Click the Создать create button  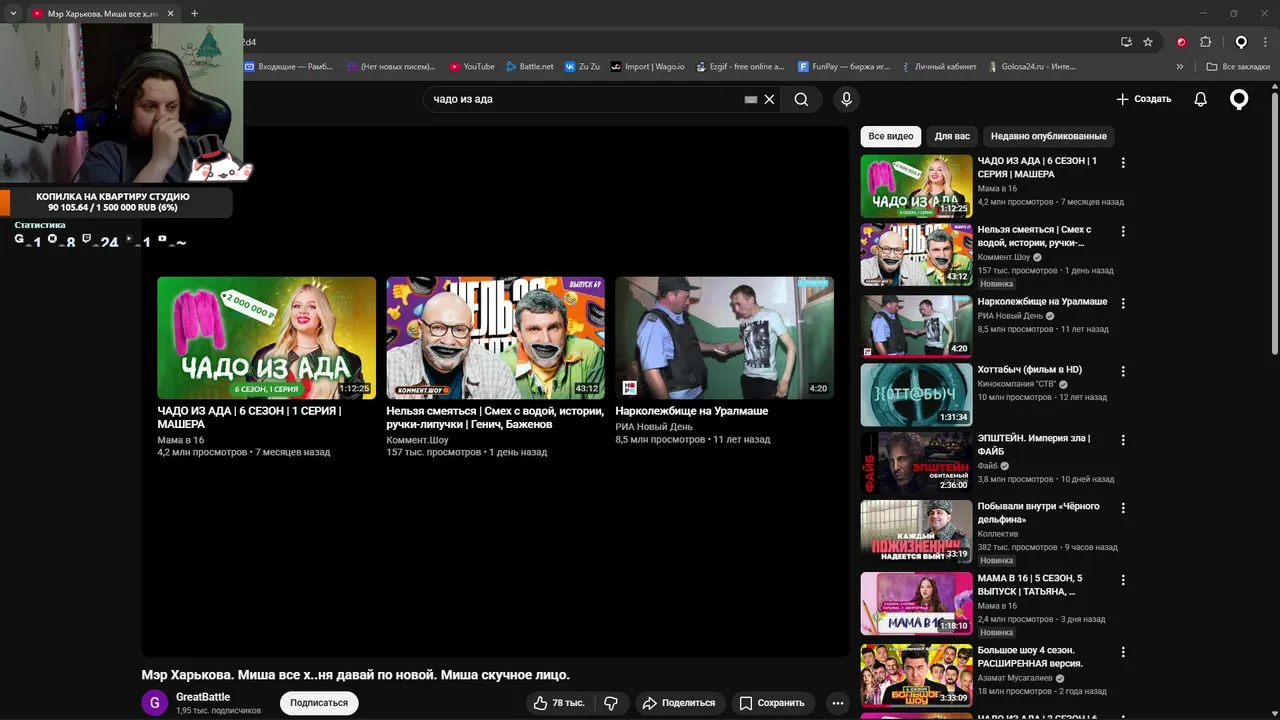(x=1144, y=99)
